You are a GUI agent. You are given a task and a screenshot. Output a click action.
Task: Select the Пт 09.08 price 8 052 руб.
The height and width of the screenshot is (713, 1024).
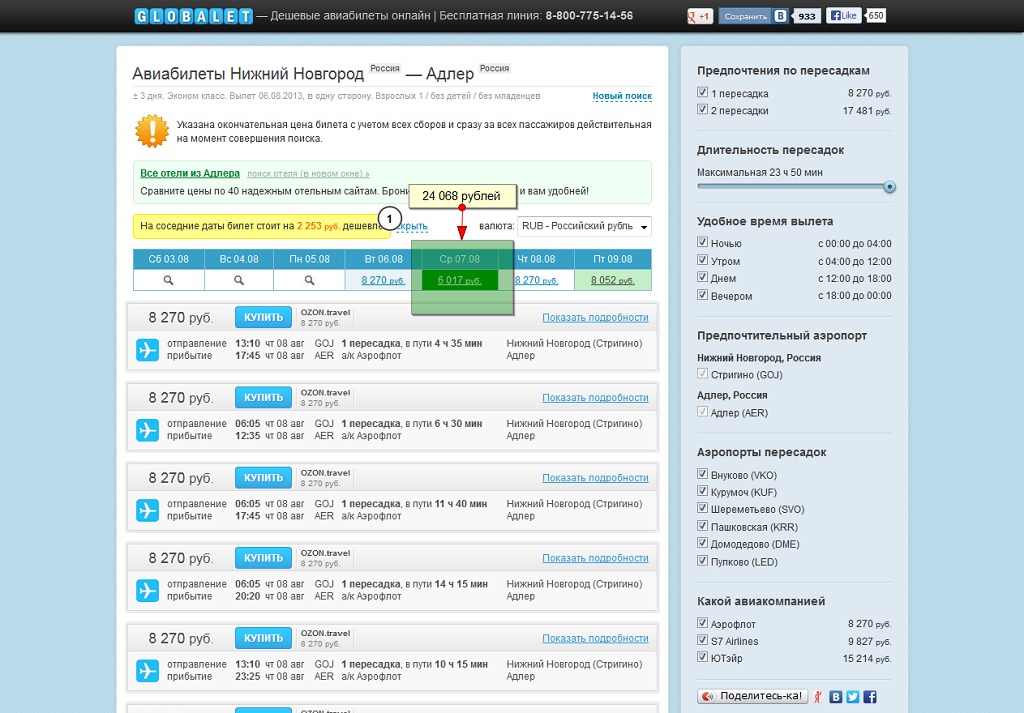tap(612, 281)
